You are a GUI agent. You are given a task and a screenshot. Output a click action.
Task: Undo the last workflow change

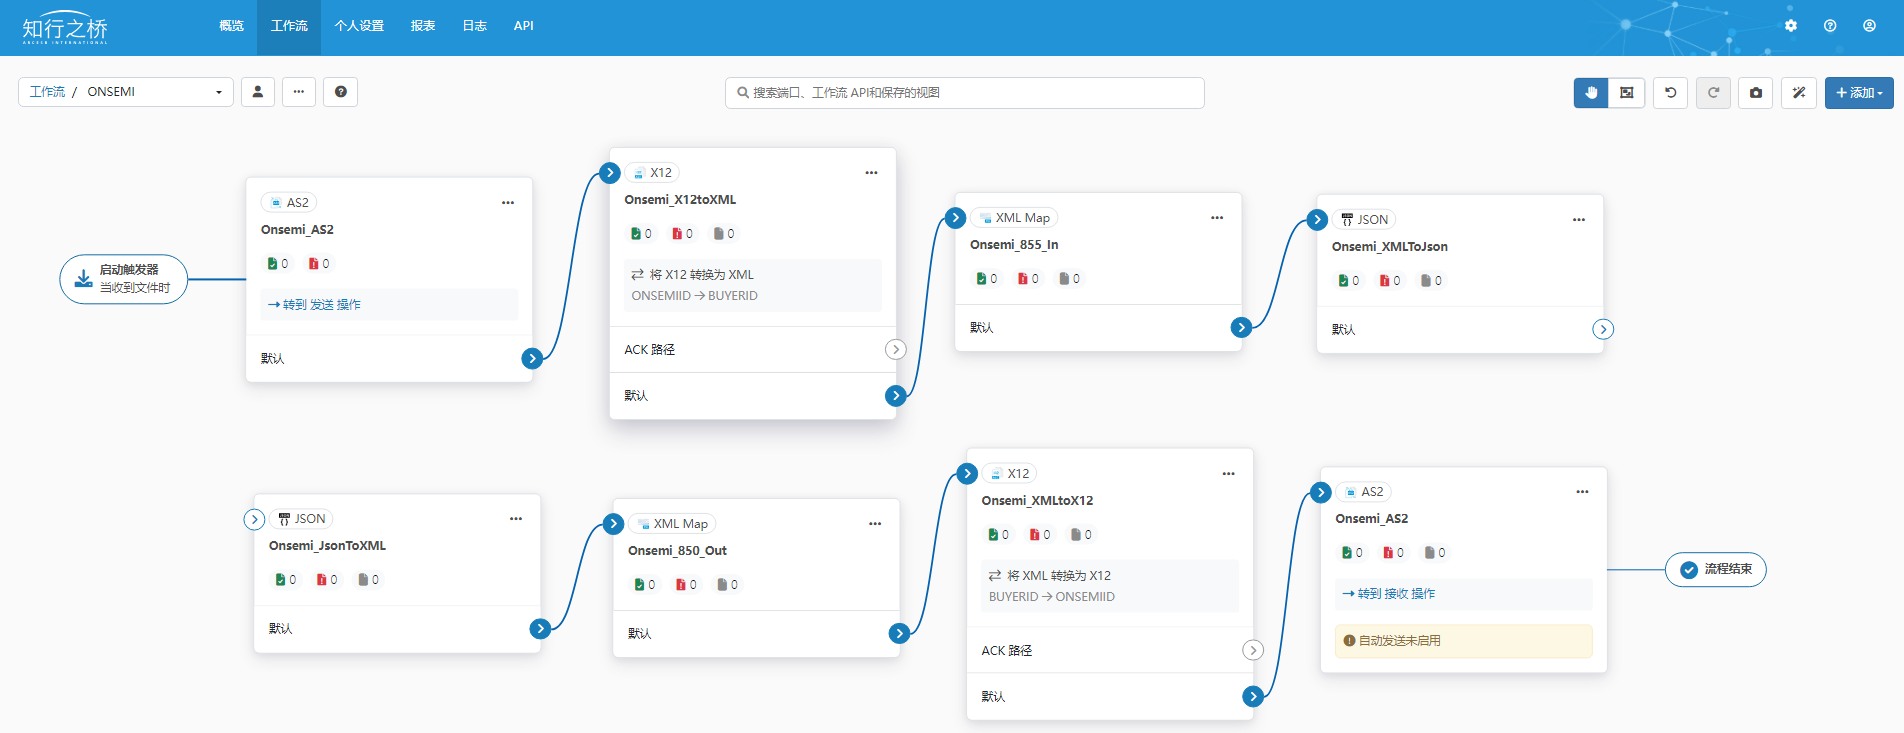[x=1670, y=93]
